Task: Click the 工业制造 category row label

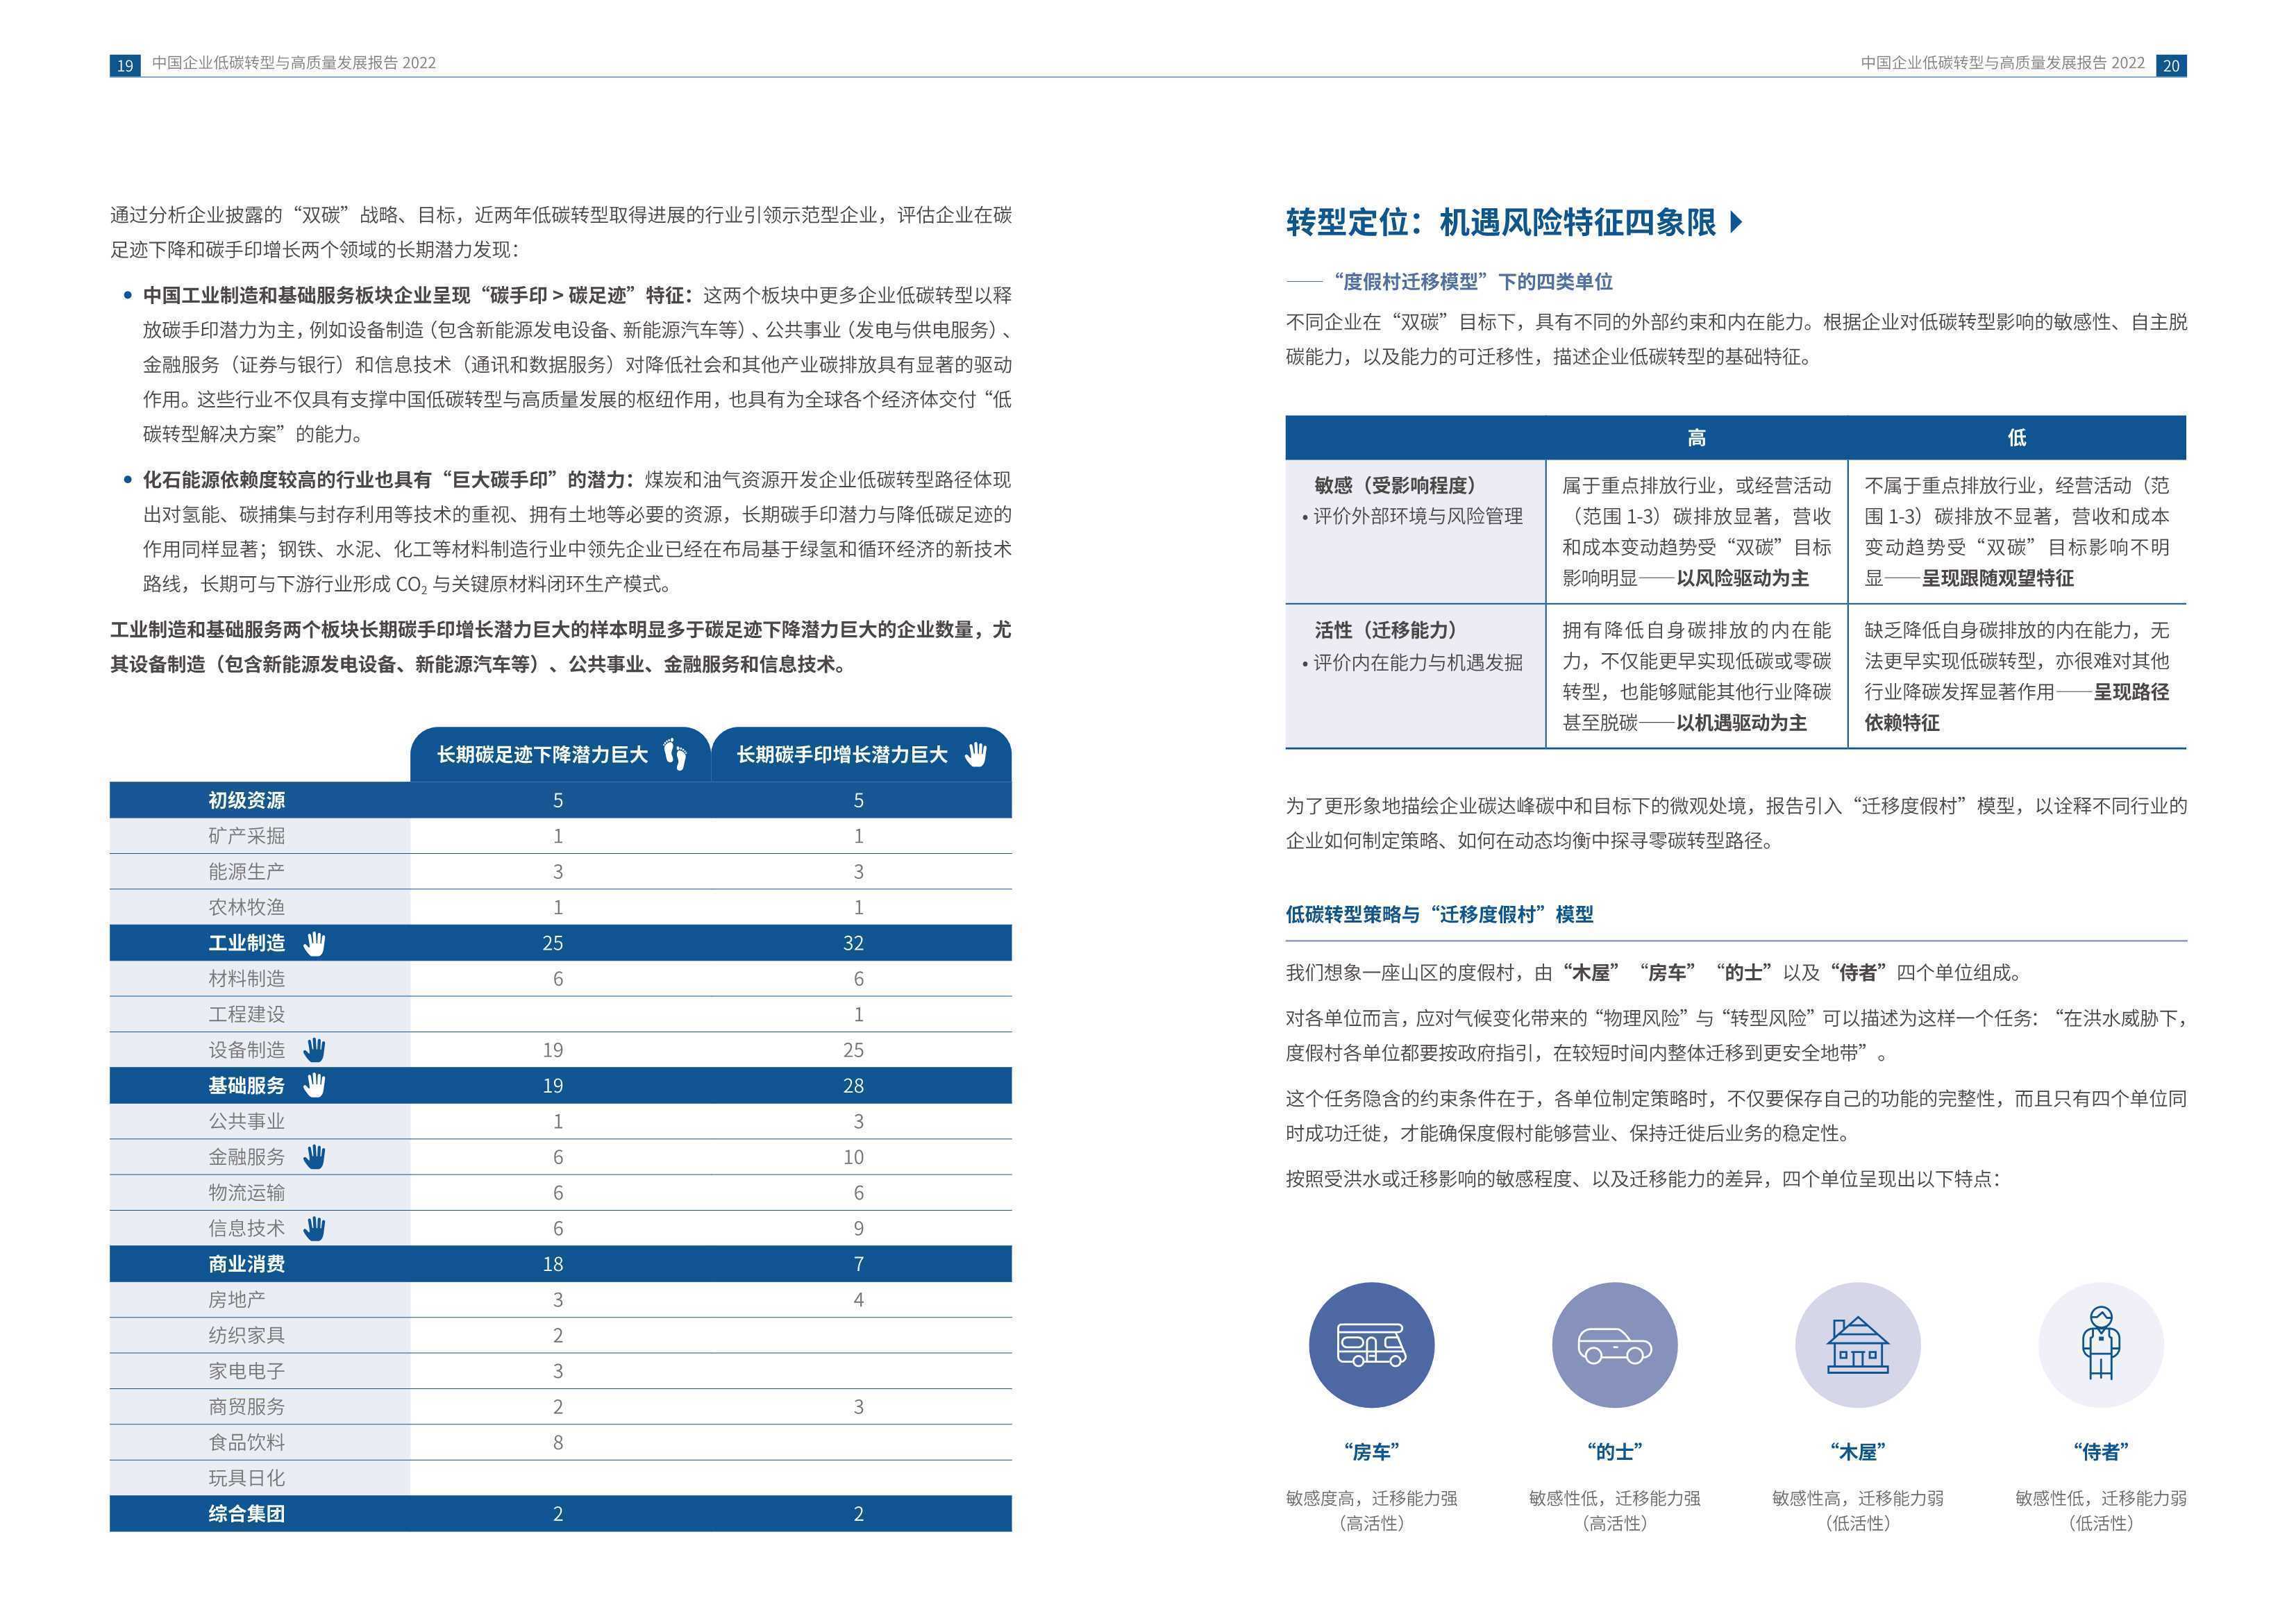Action: [246, 943]
